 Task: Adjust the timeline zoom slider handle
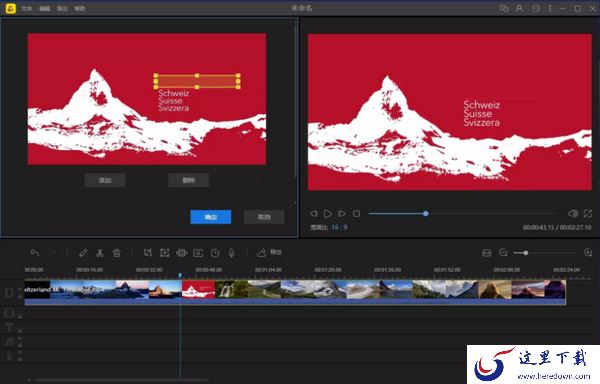[x=526, y=252]
